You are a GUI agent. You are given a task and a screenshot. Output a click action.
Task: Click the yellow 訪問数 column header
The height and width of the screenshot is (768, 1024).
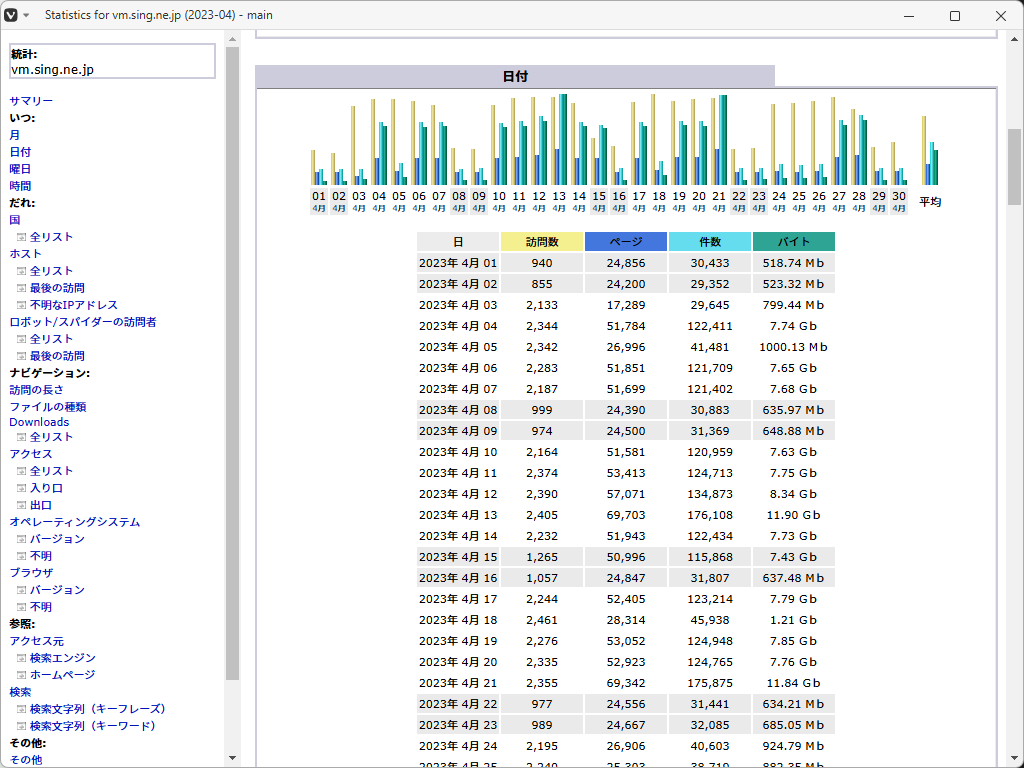542,242
